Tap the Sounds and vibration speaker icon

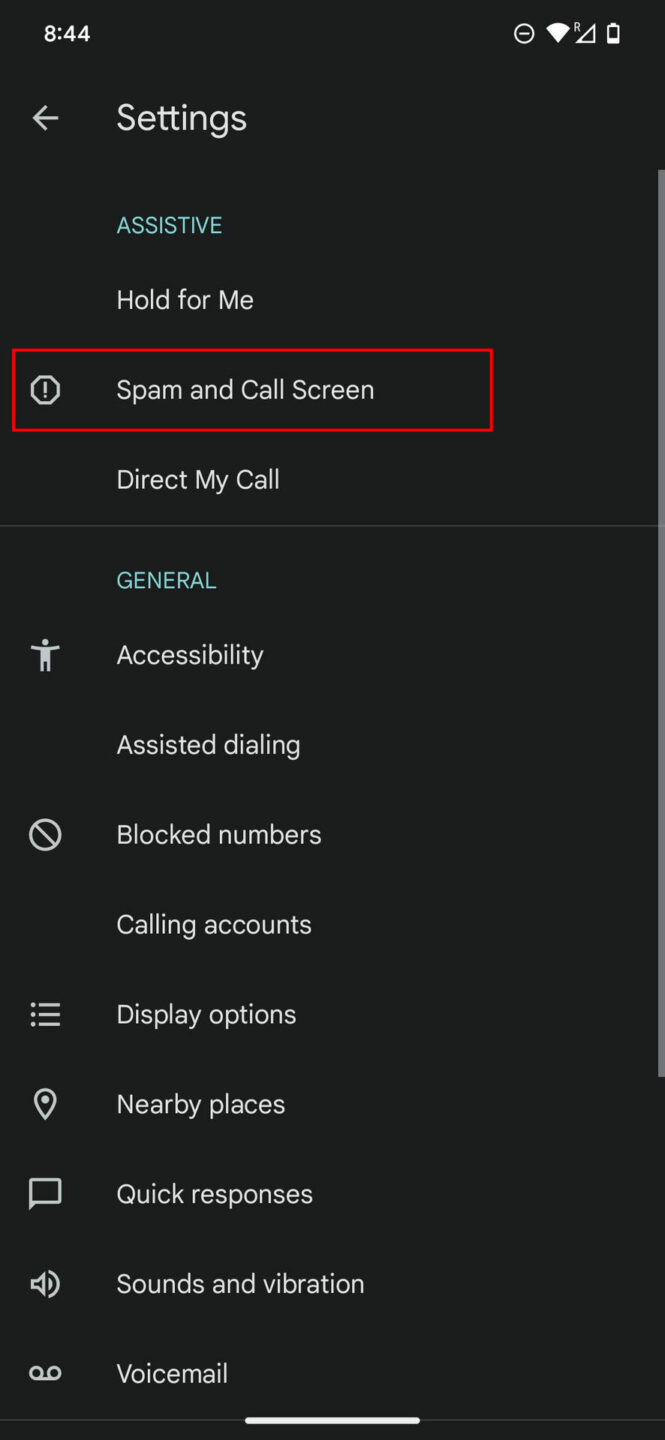pos(45,1283)
